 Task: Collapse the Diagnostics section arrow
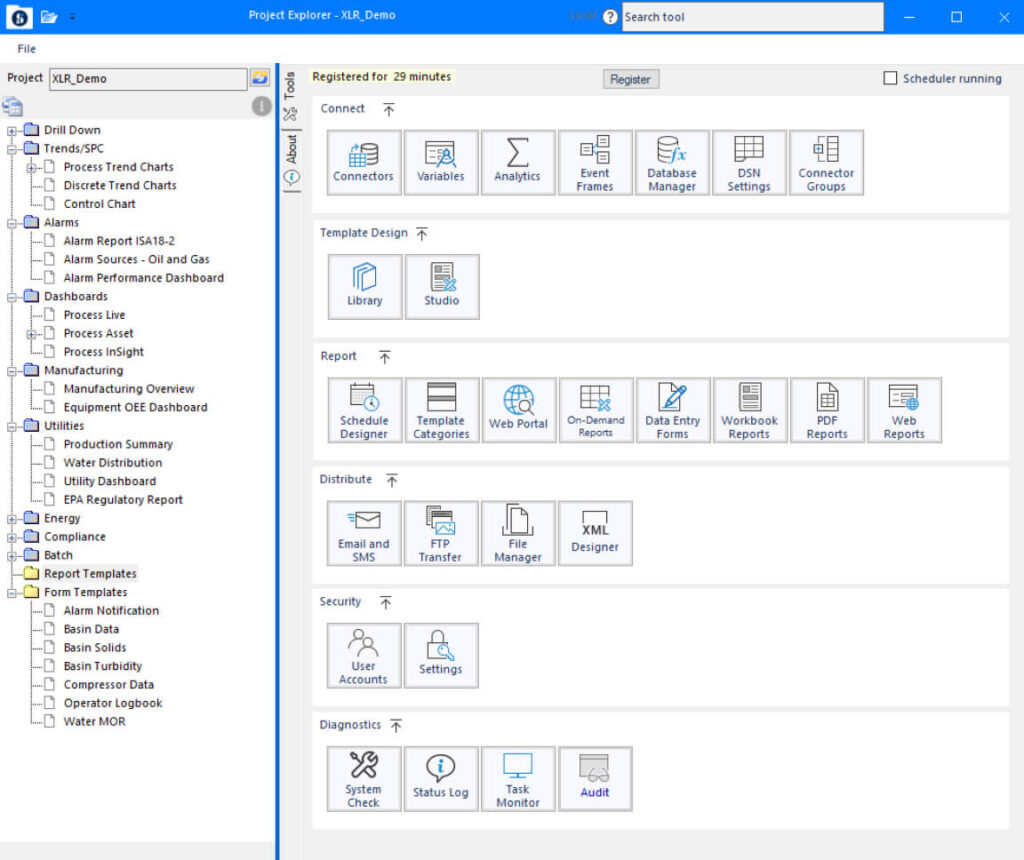tap(397, 725)
